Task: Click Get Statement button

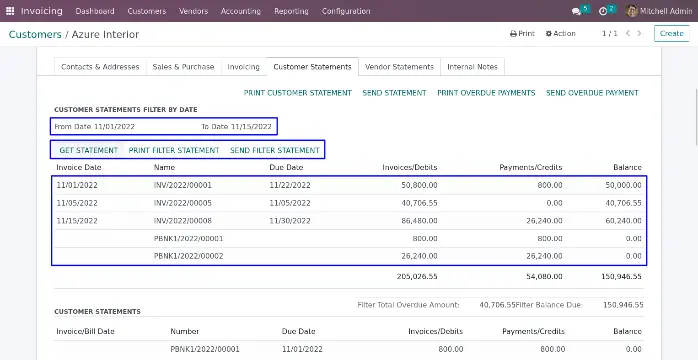Action: point(89,150)
